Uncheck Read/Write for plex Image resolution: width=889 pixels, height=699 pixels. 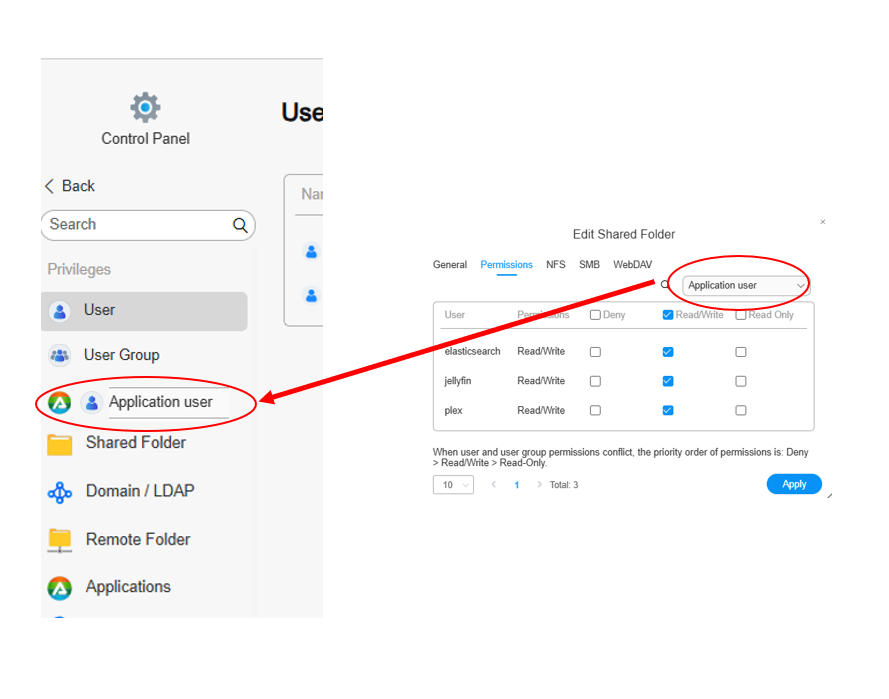tap(668, 410)
